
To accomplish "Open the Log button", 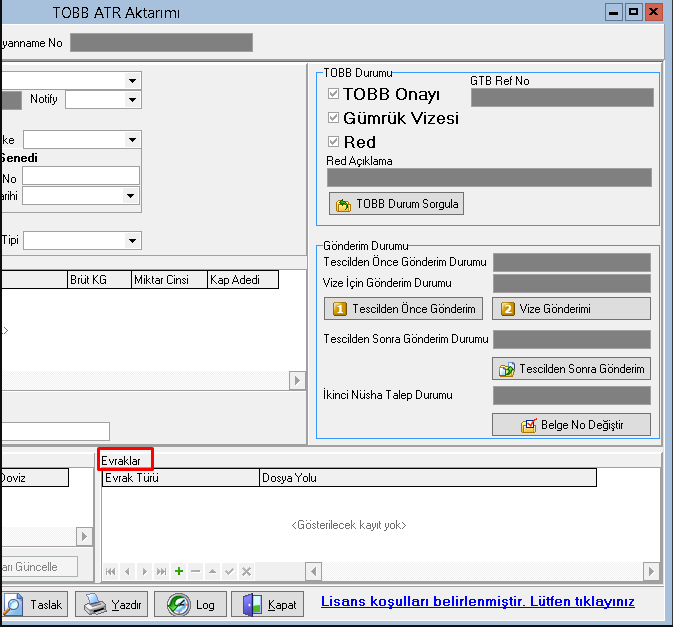I will (190, 604).
